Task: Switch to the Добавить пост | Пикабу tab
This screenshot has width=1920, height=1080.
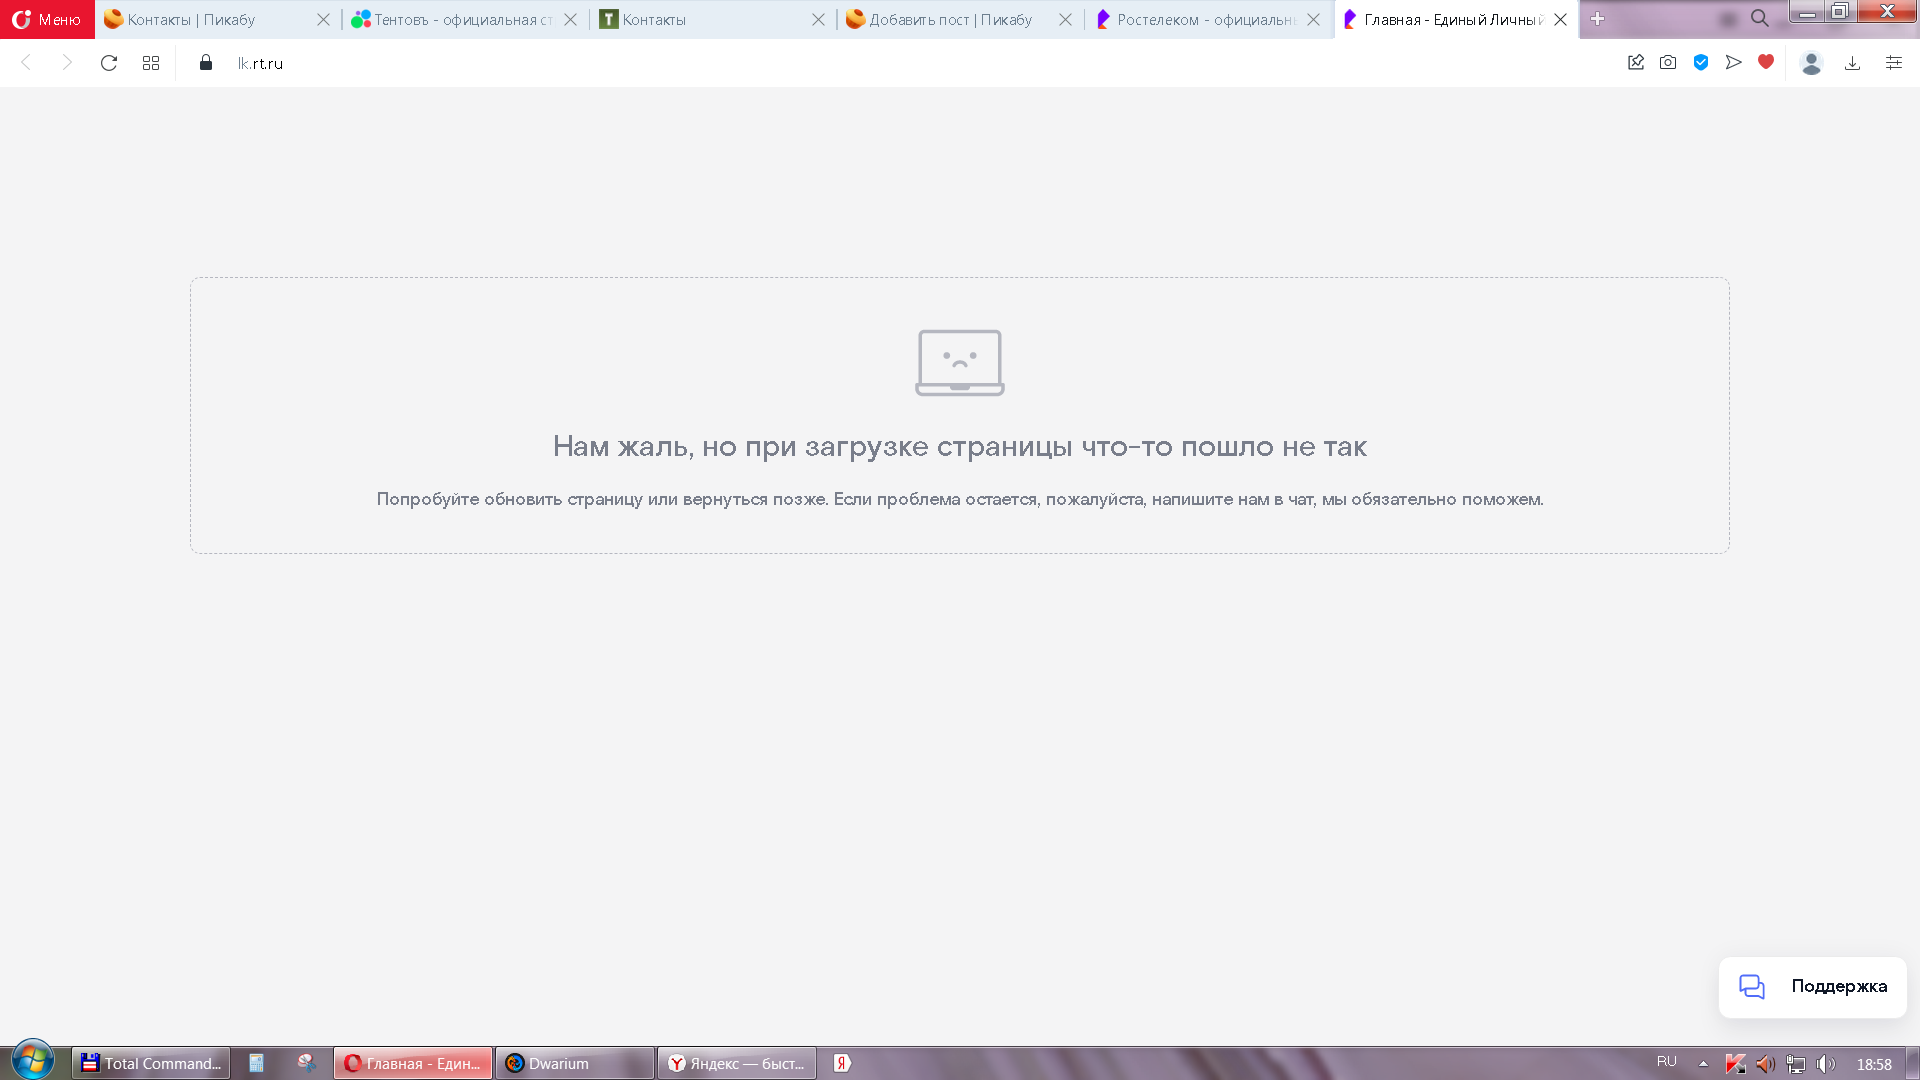Action: tap(957, 19)
